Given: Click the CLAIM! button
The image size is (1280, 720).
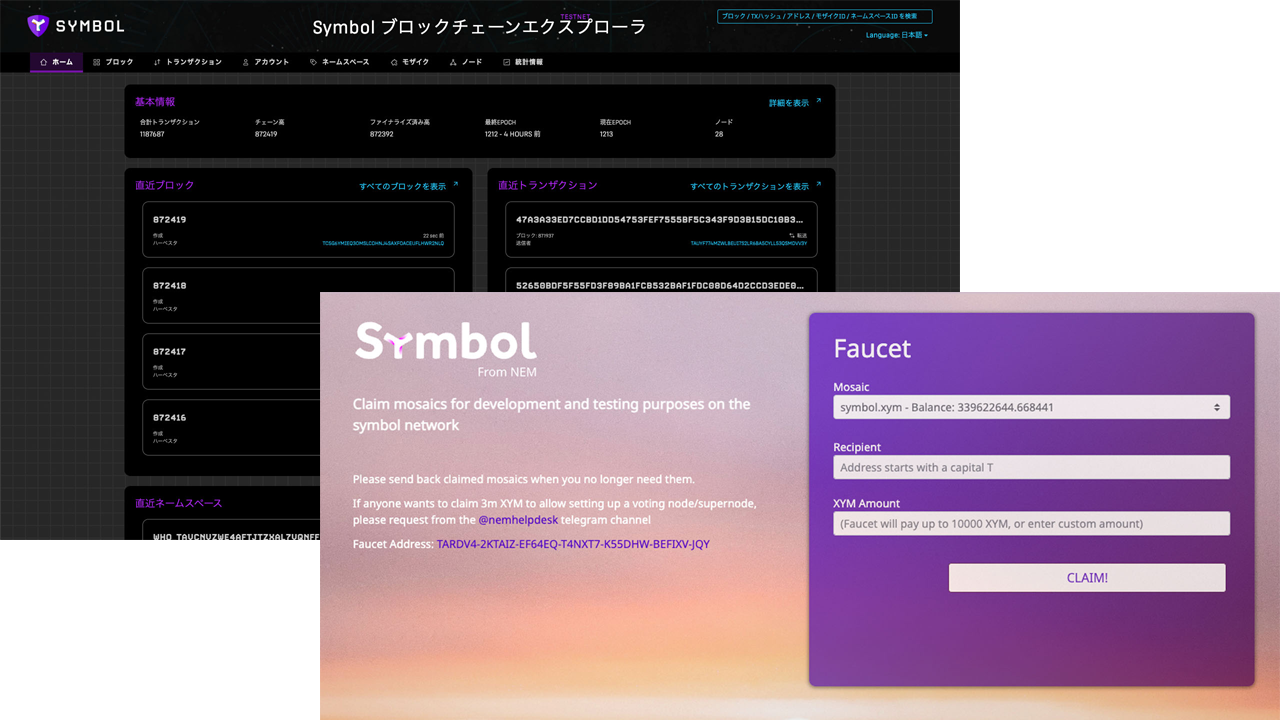Looking at the screenshot, I should tap(1087, 578).
